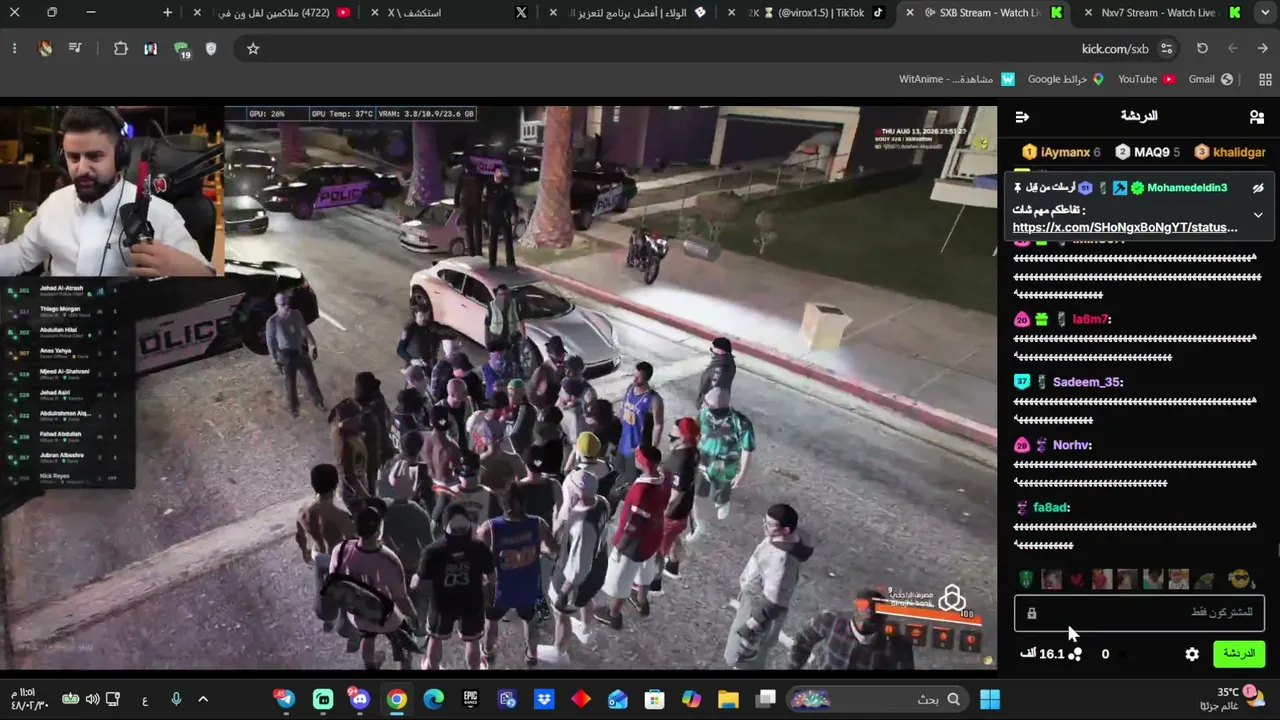Open la6m7 user profile in chat

[x=1090, y=319]
